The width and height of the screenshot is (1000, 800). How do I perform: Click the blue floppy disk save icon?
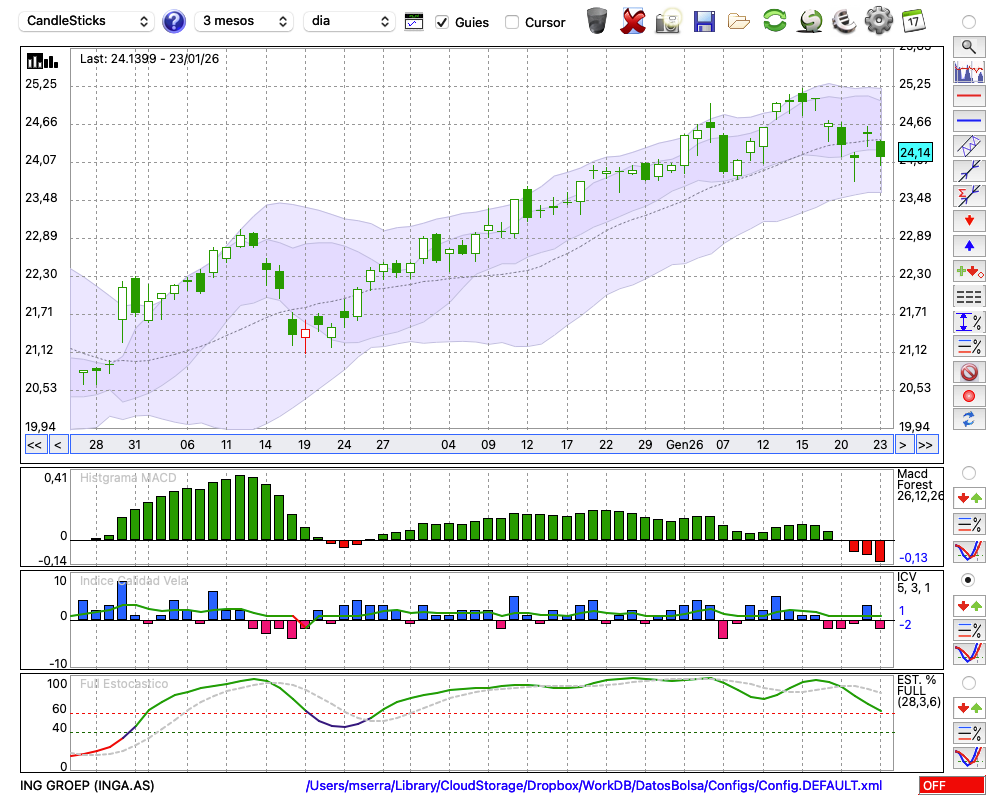coord(704,21)
